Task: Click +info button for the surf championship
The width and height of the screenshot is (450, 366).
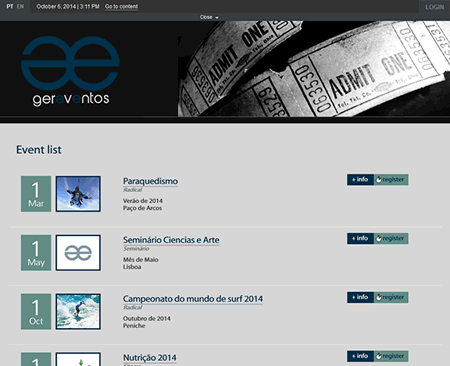Action: tap(360, 297)
